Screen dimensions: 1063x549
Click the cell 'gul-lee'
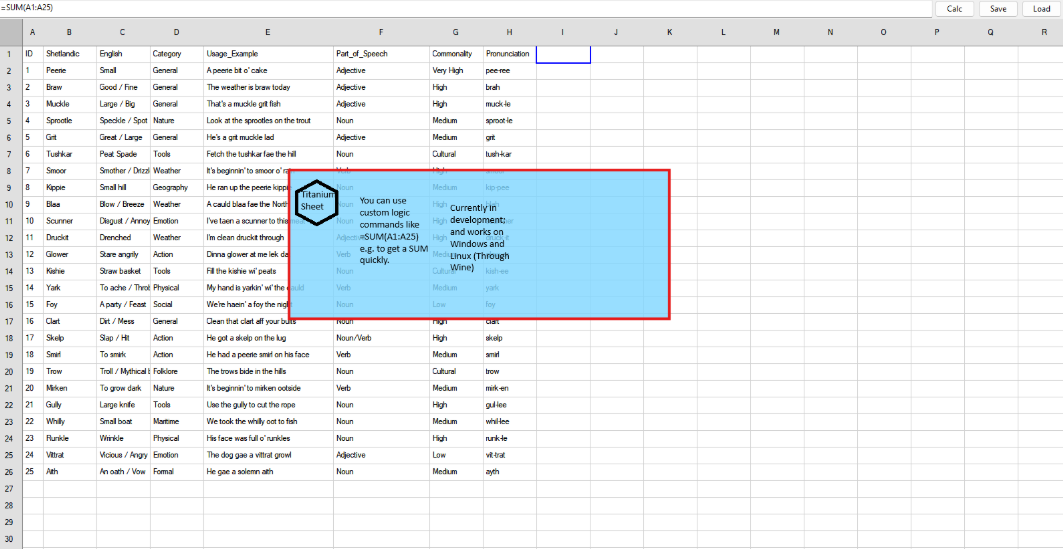coord(509,405)
